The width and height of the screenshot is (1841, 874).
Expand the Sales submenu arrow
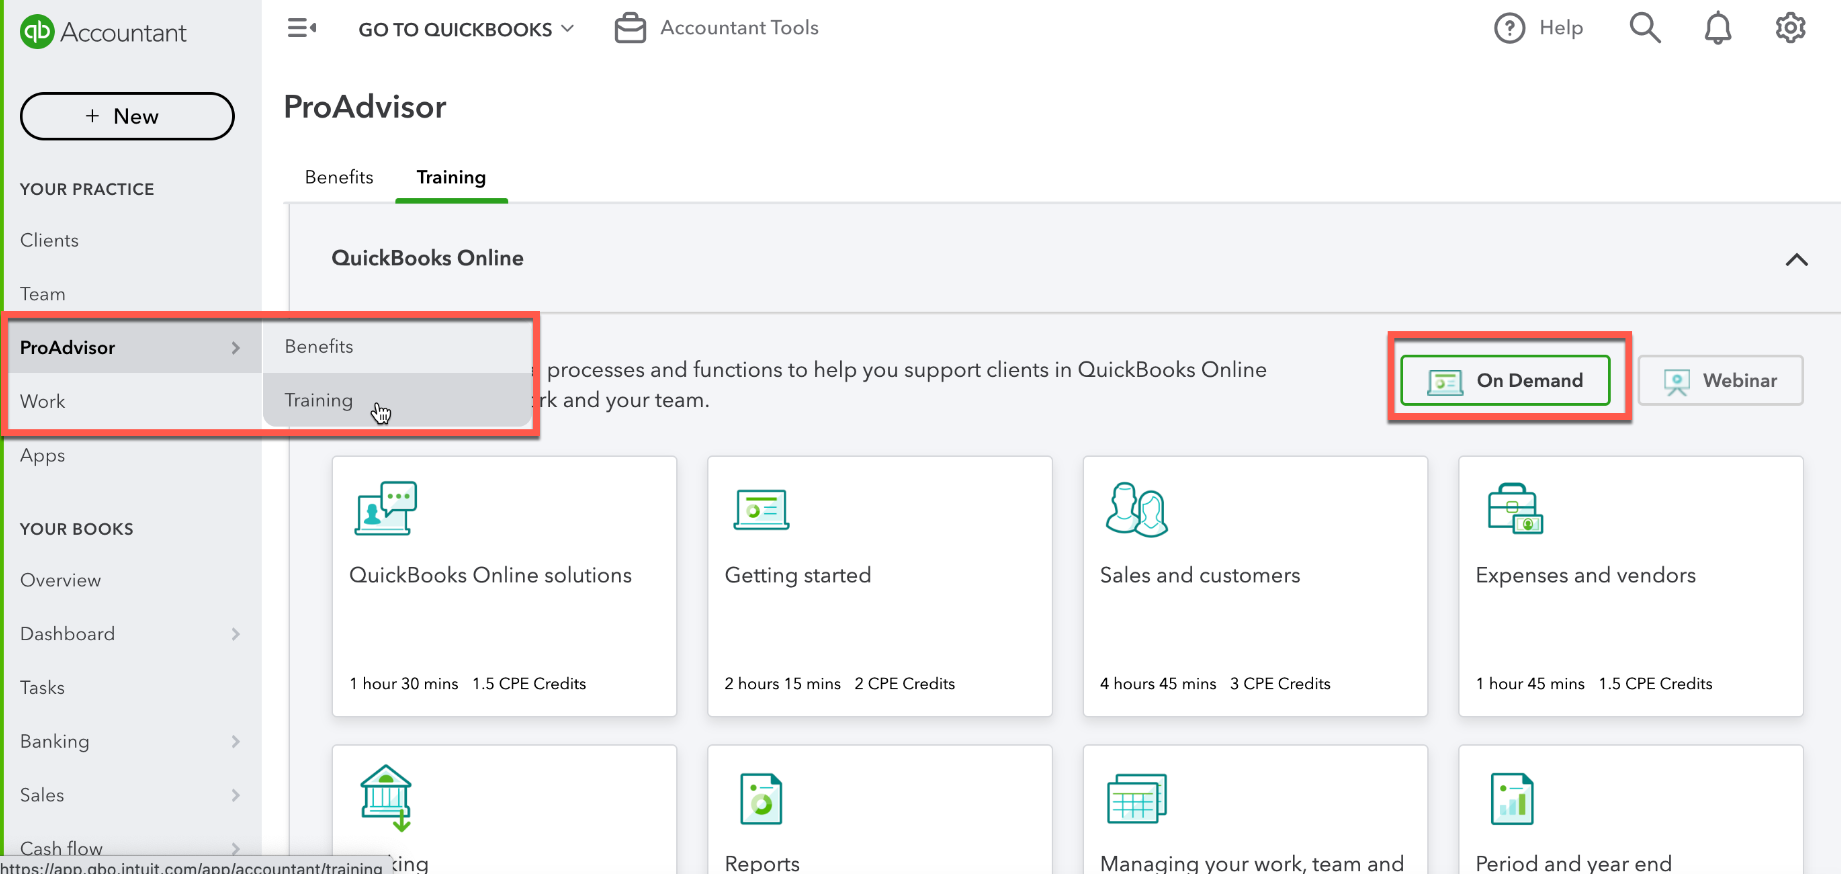coord(236,796)
